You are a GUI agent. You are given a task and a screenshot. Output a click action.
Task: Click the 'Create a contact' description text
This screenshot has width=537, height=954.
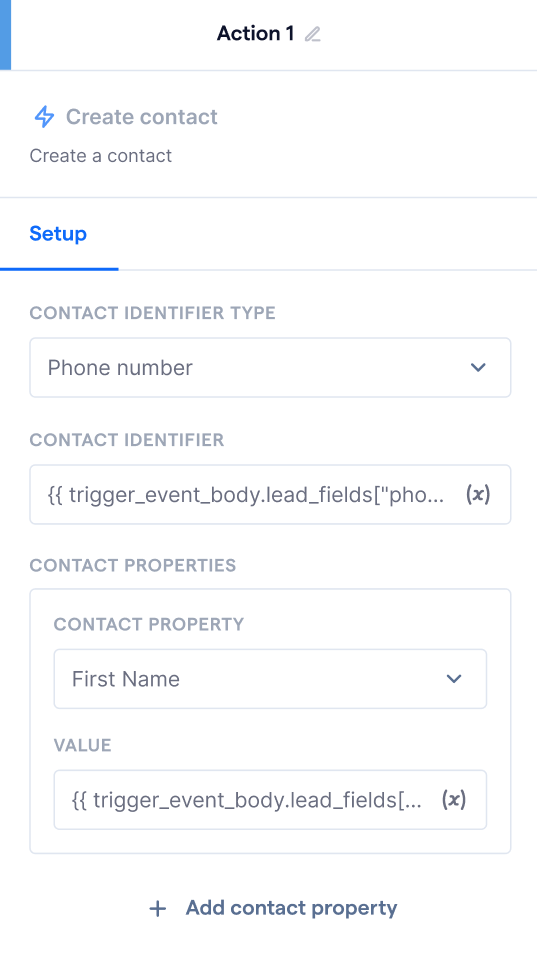pos(101,156)
